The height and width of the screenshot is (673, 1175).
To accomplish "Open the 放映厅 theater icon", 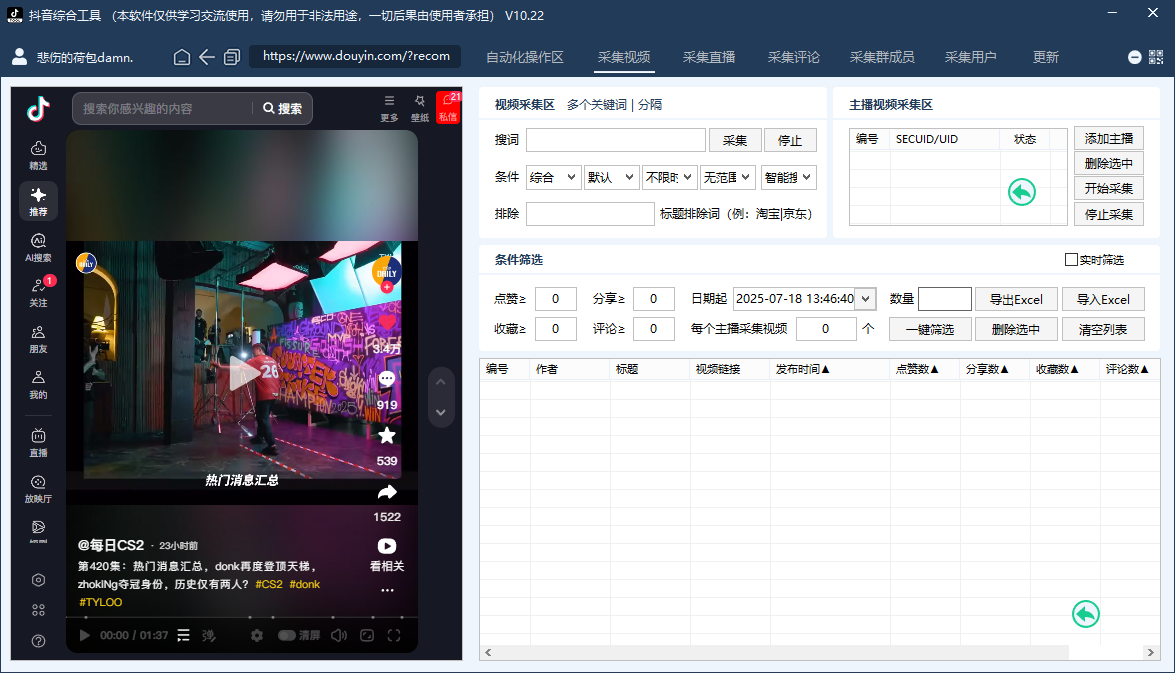I will (38, 487).
